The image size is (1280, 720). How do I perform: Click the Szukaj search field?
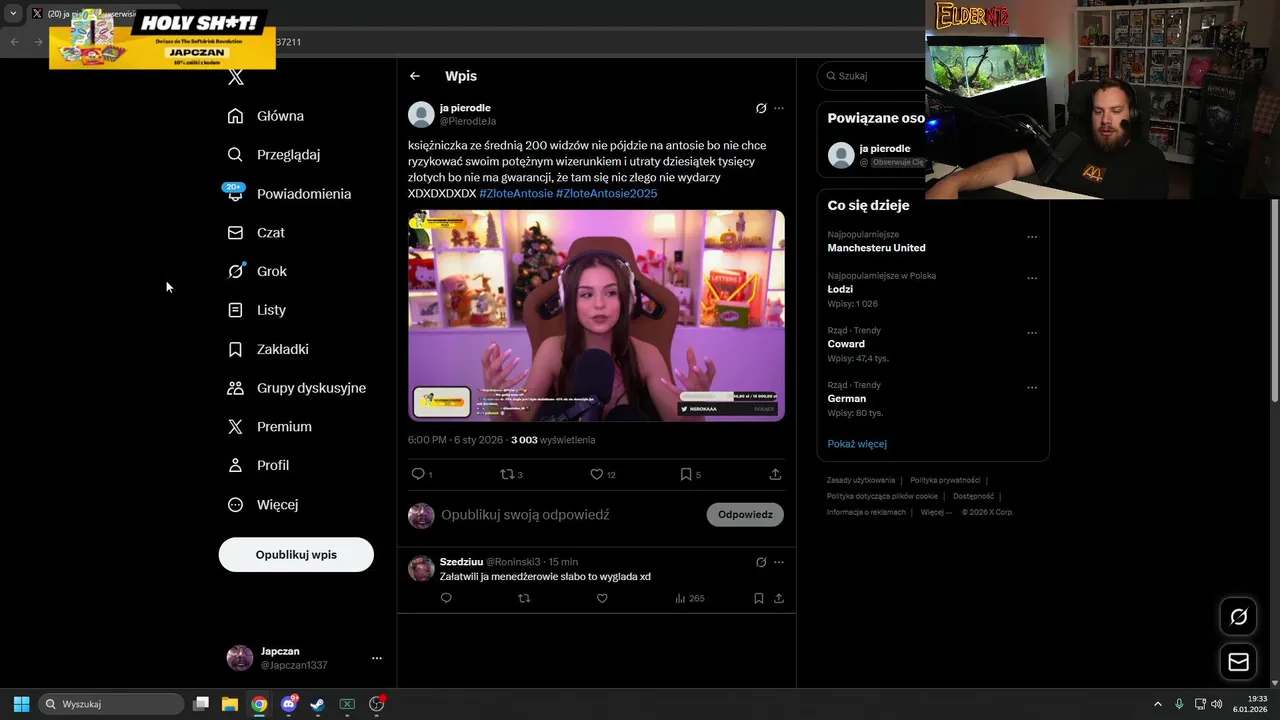pyautogui.click(x=872, y=76)
